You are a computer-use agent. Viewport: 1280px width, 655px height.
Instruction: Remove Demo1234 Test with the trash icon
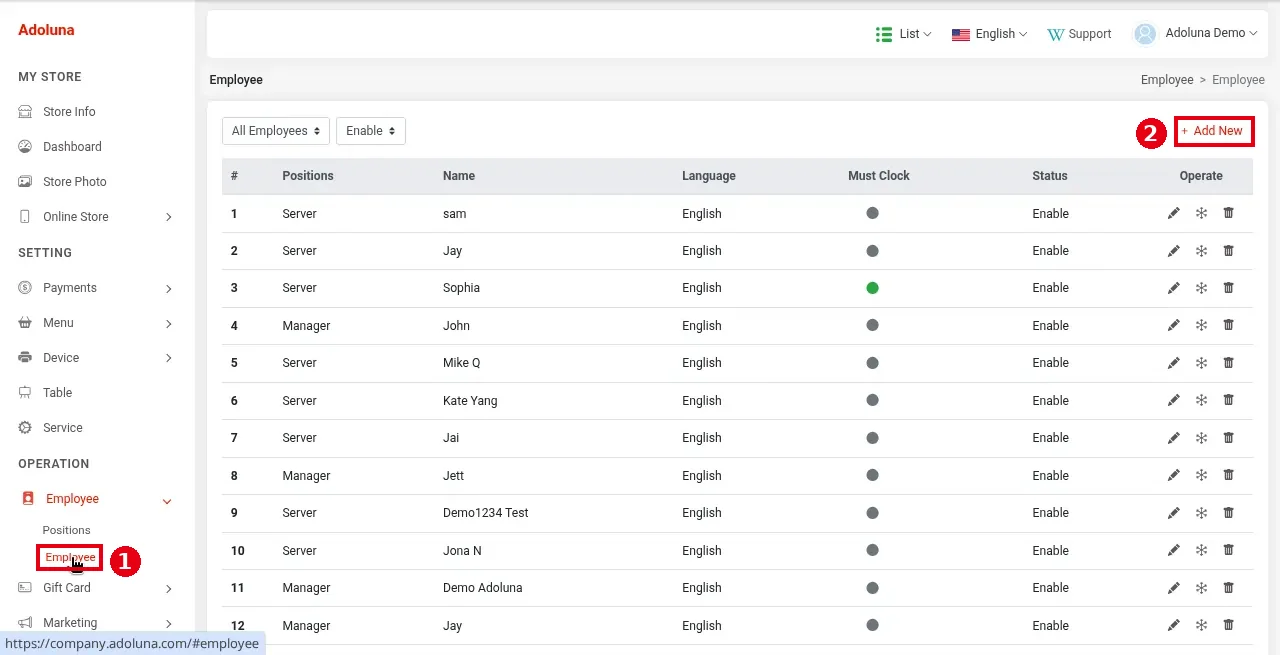point(1229,513)
